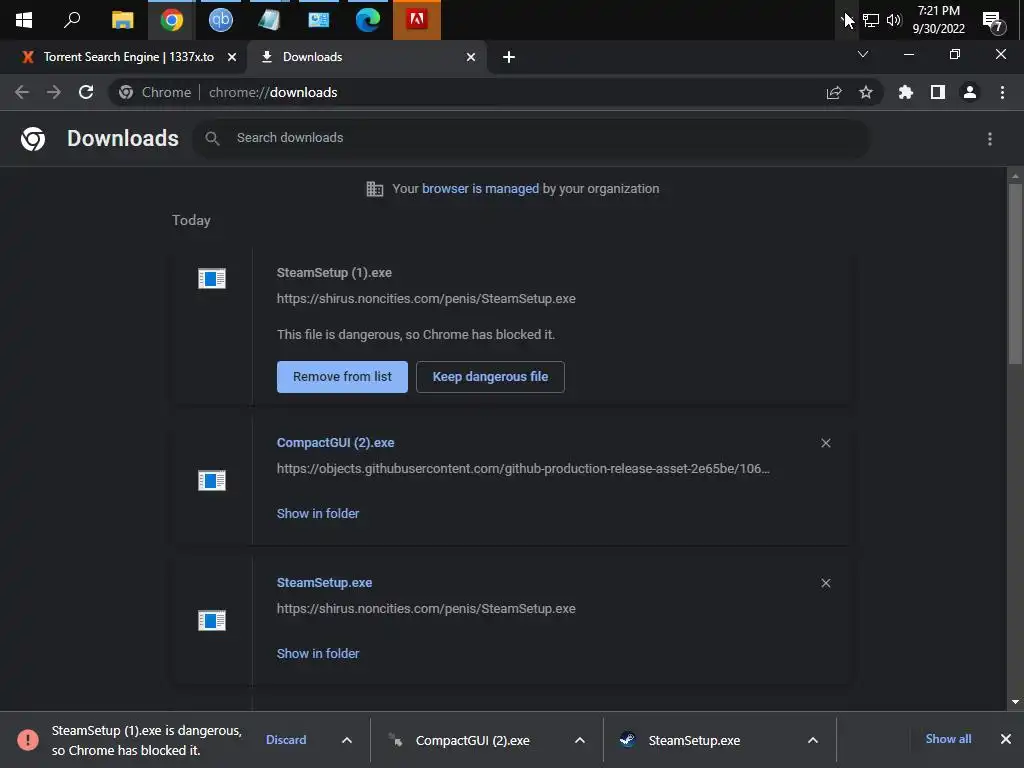1024x768 pixels.
Task: Show SteamSetup.exe in folder
Action: (x=318, y=654)
